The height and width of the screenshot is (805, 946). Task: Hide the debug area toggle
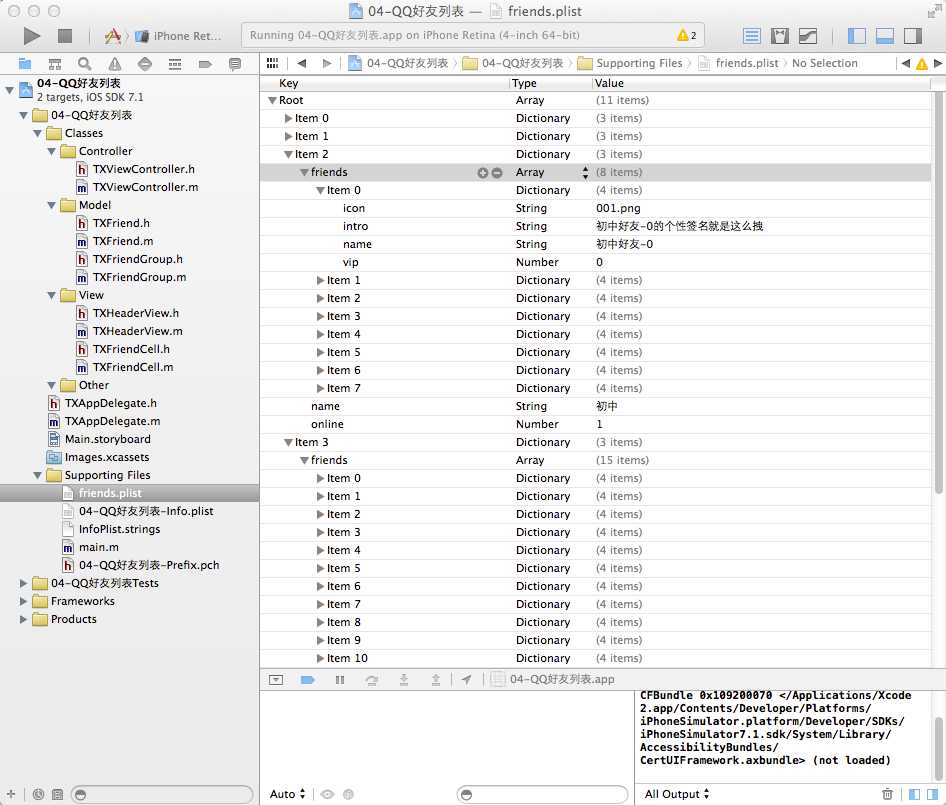pyautogui.click(x=276, y=680)
